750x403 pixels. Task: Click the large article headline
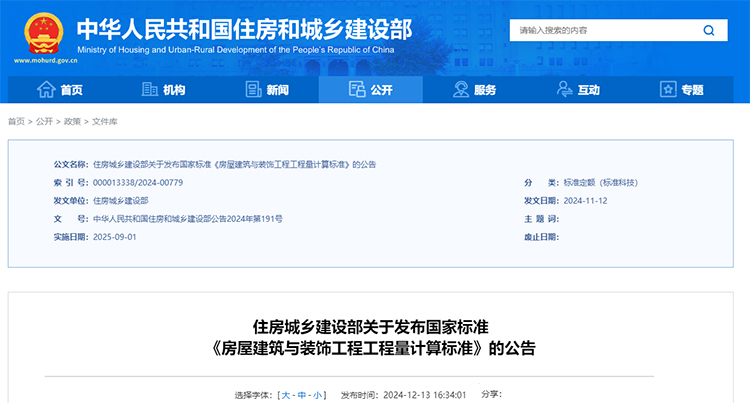(x=371, y=338)
